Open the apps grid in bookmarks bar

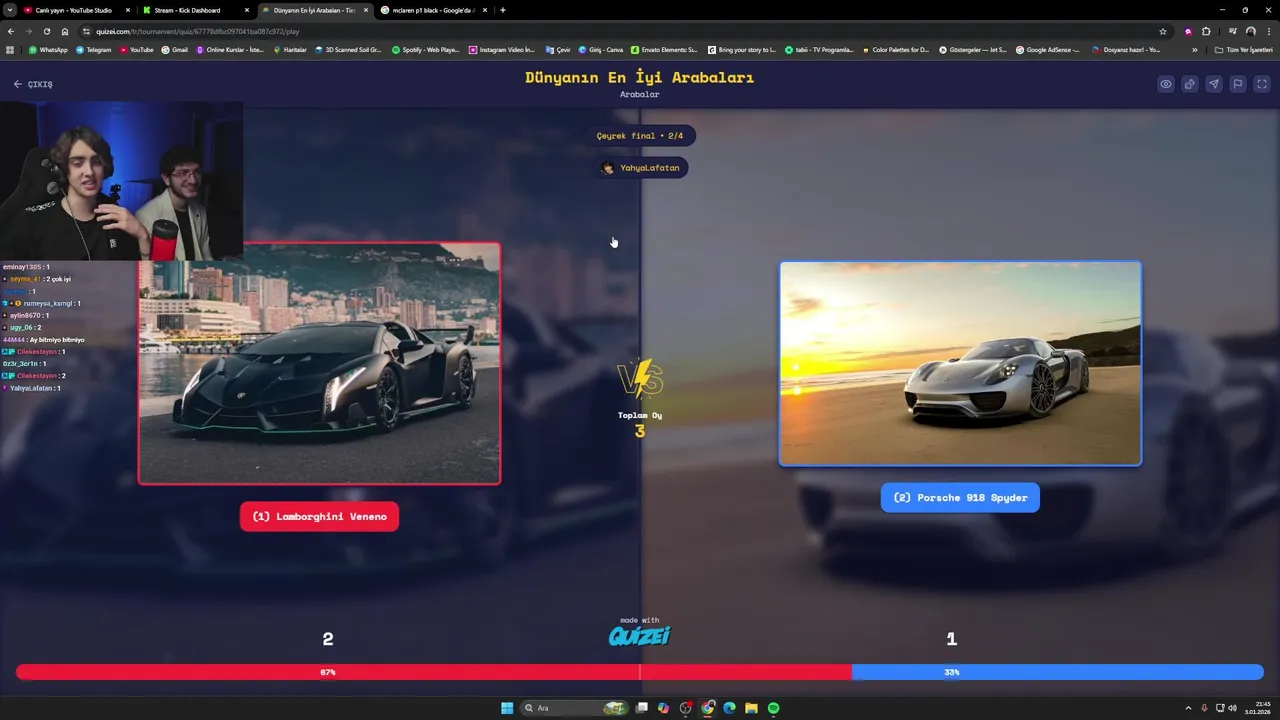point(10,49)
